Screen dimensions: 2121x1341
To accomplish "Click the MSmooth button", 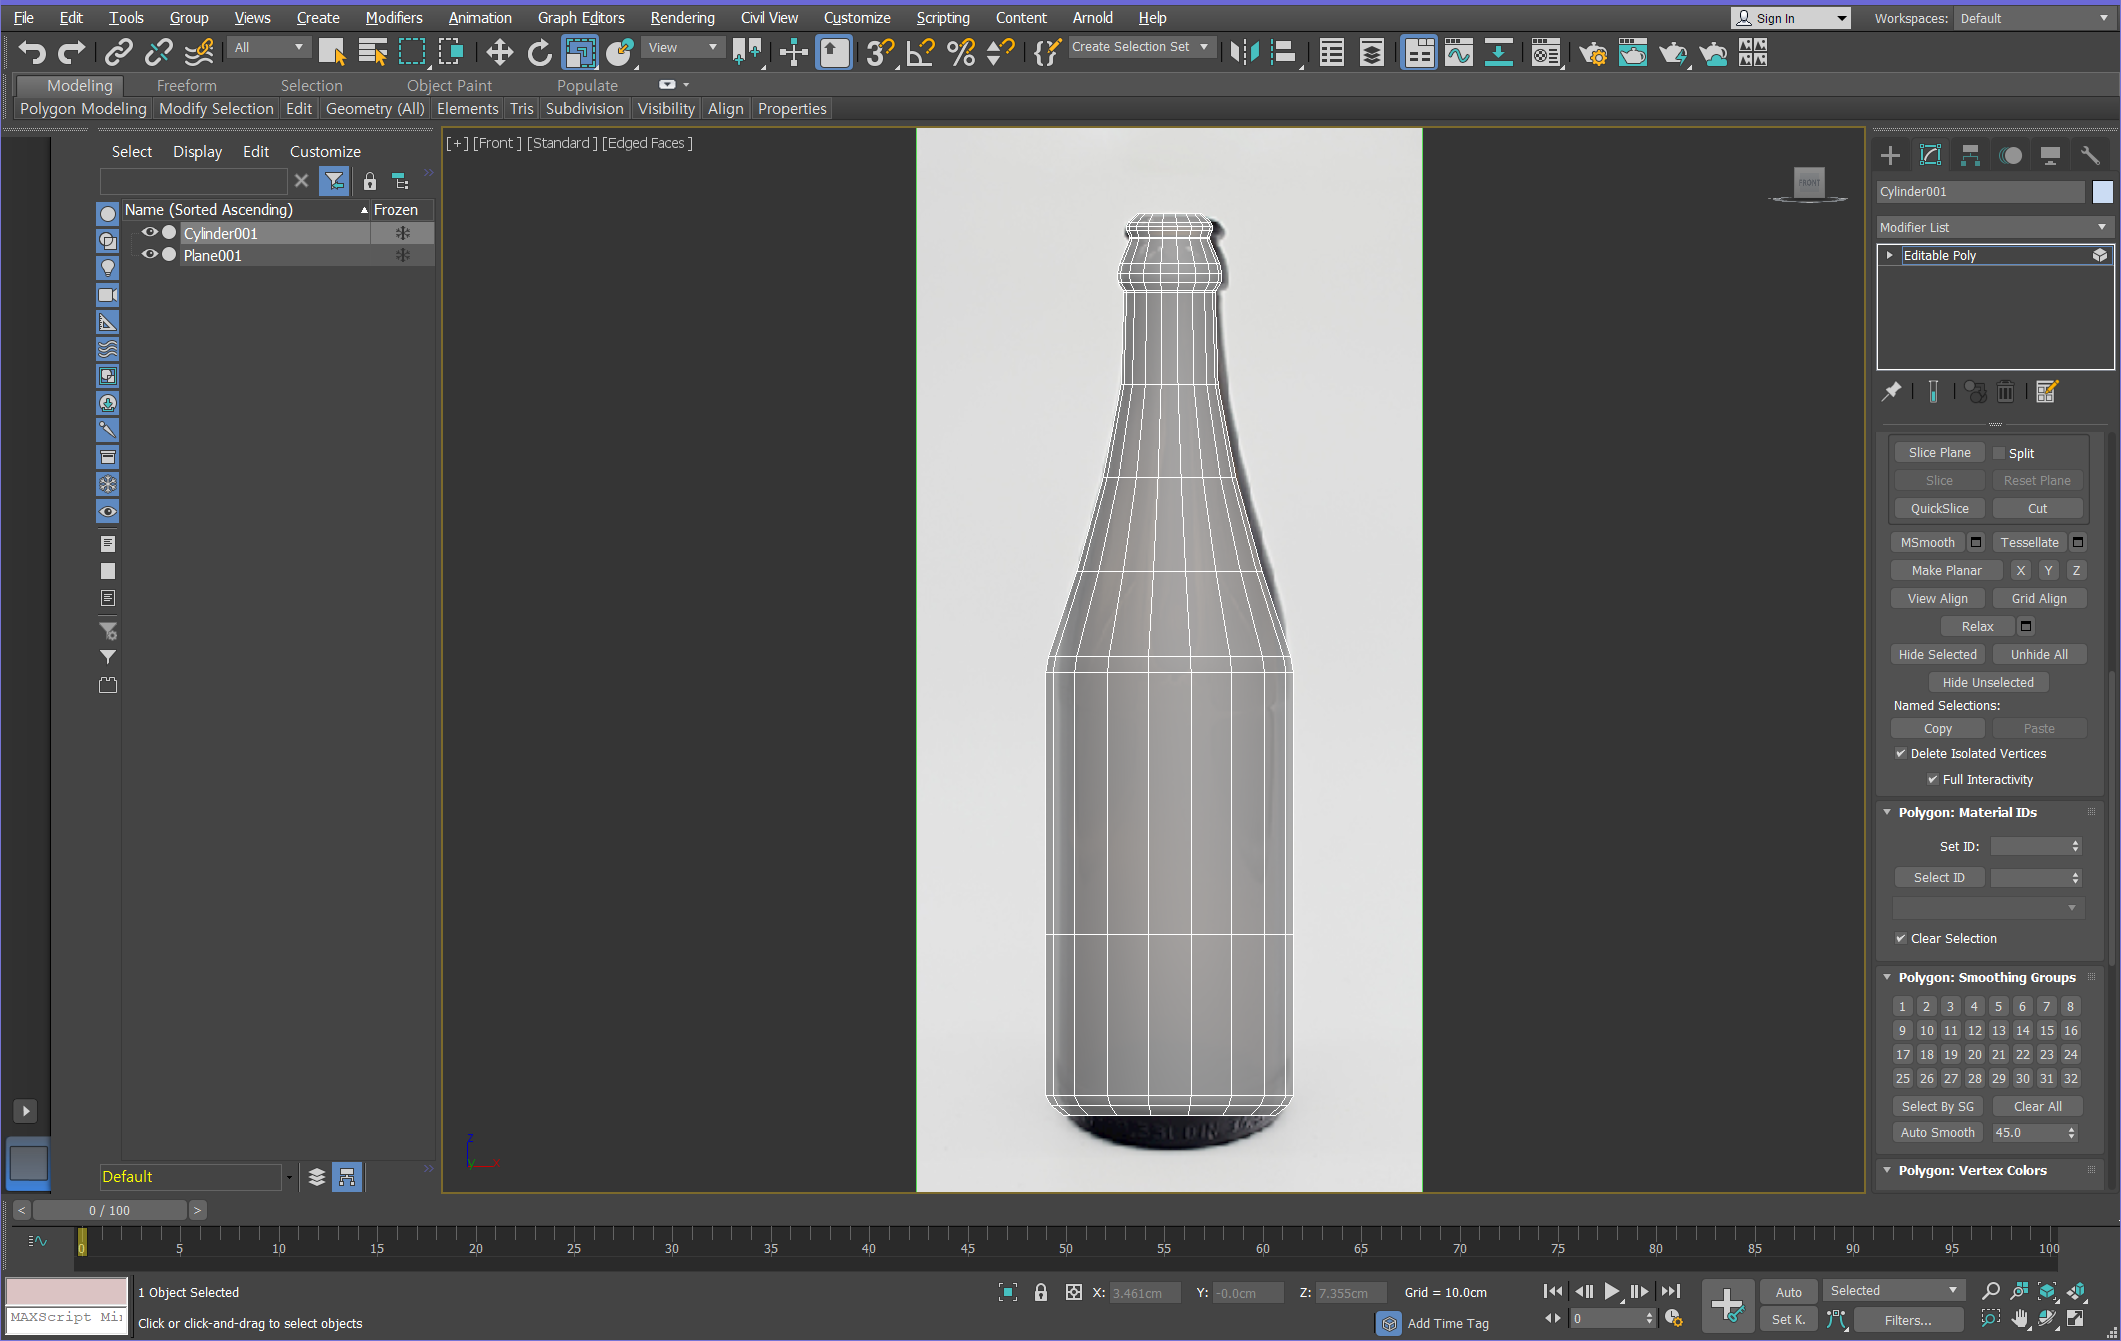I will click(x=1927, y=542).
